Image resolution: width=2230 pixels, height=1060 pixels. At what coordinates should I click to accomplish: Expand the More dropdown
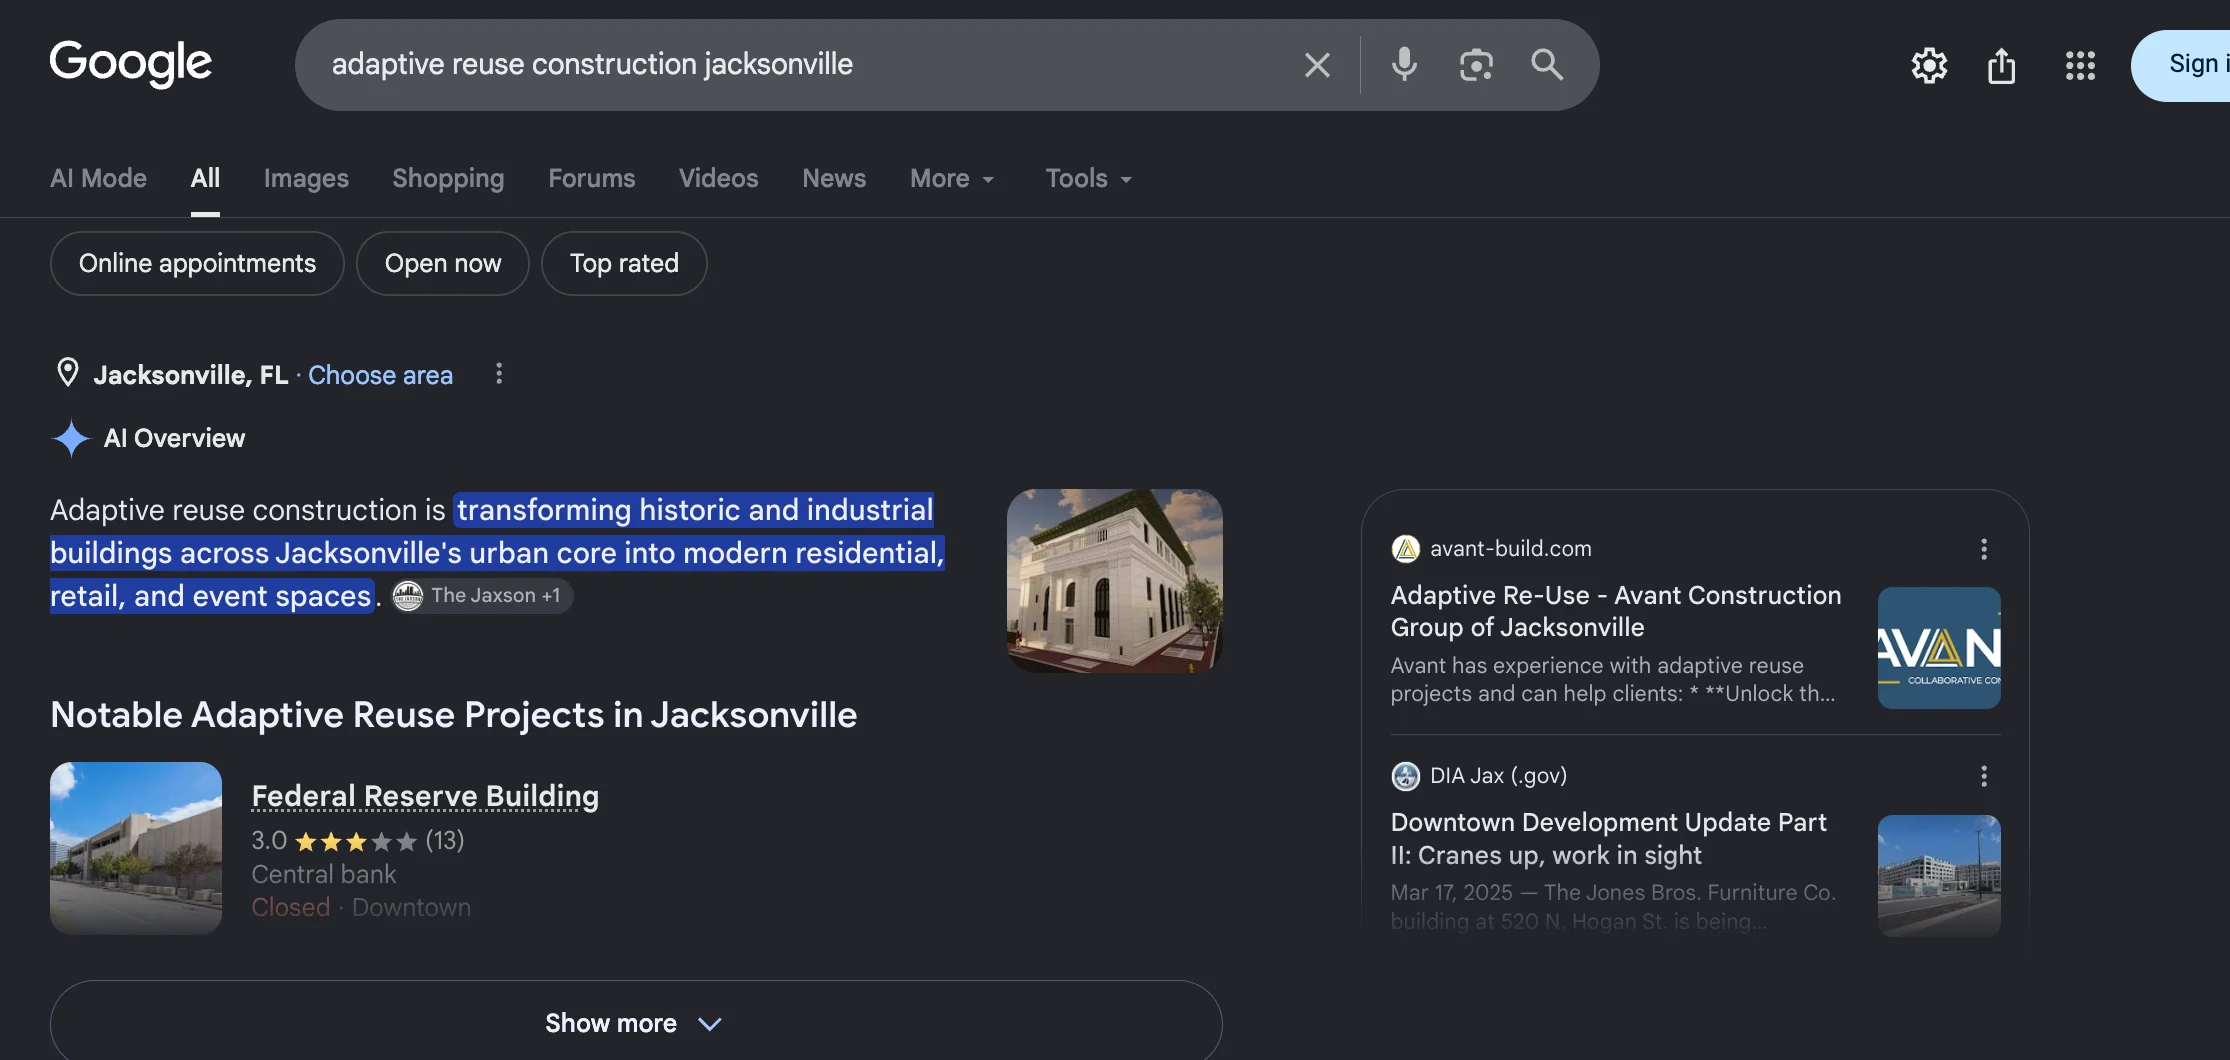(952, 178)
